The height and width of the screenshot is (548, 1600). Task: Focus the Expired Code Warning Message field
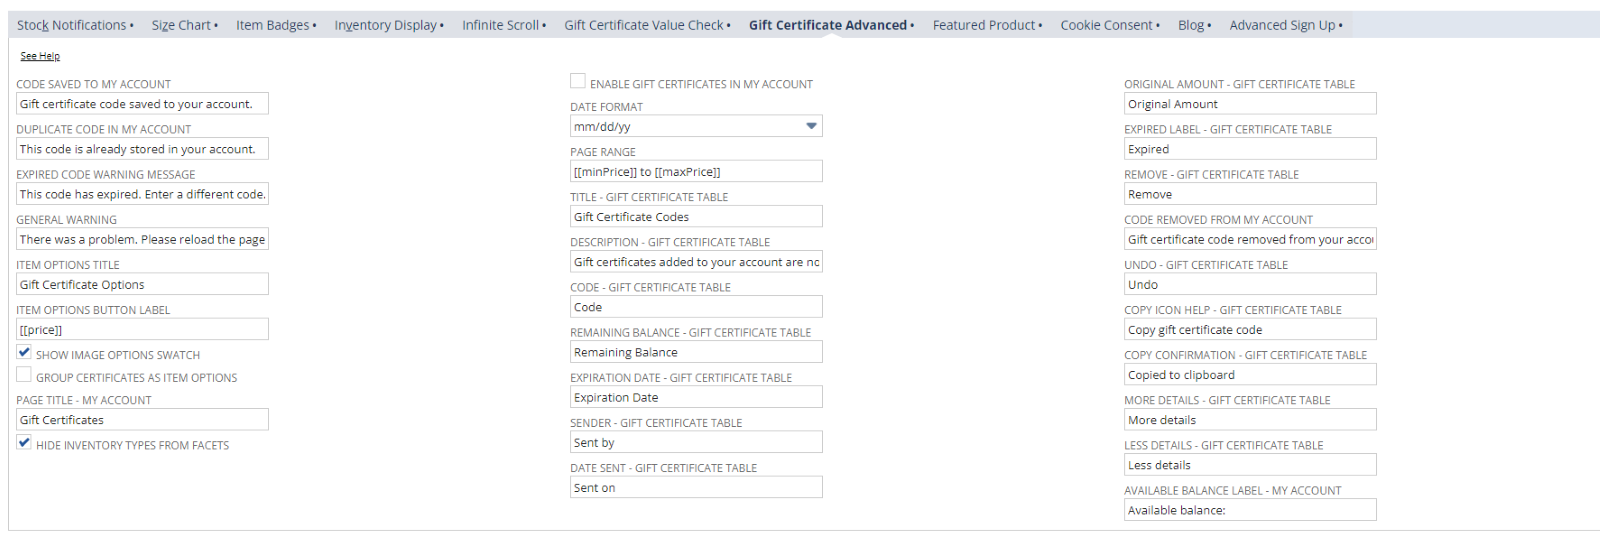(142, 194)
